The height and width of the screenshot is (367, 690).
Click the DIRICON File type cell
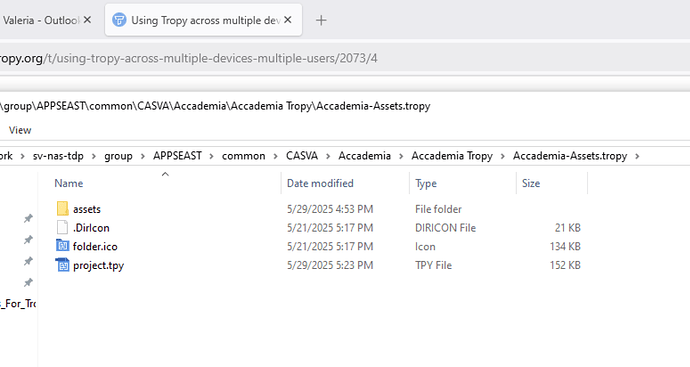[x=445, y=228]
